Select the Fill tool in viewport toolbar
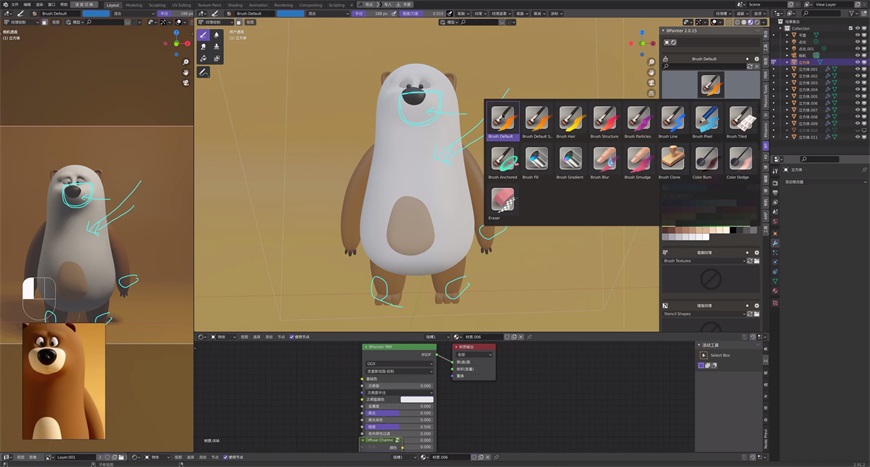Image resolution: width=870 pixels, height=467 pixels. 204,58
